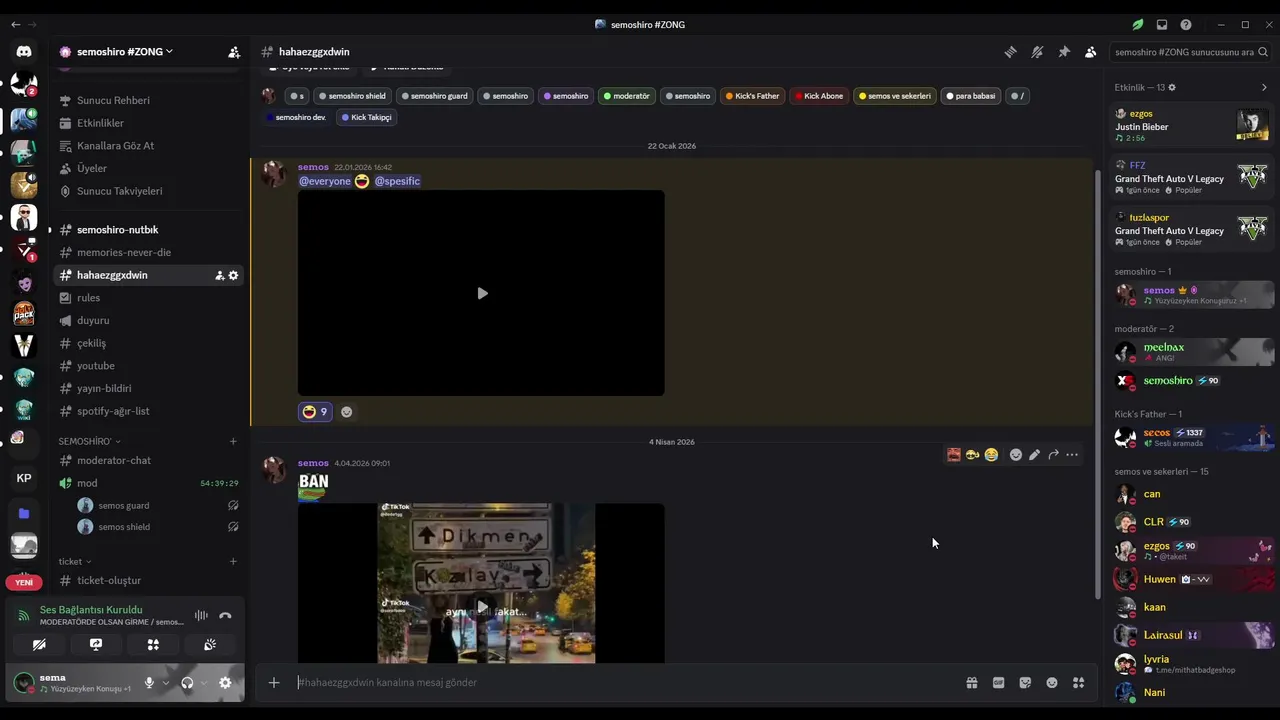Open pinned messages pin icon
This screenshot has width=1280, height=720.
(1064, 52)
